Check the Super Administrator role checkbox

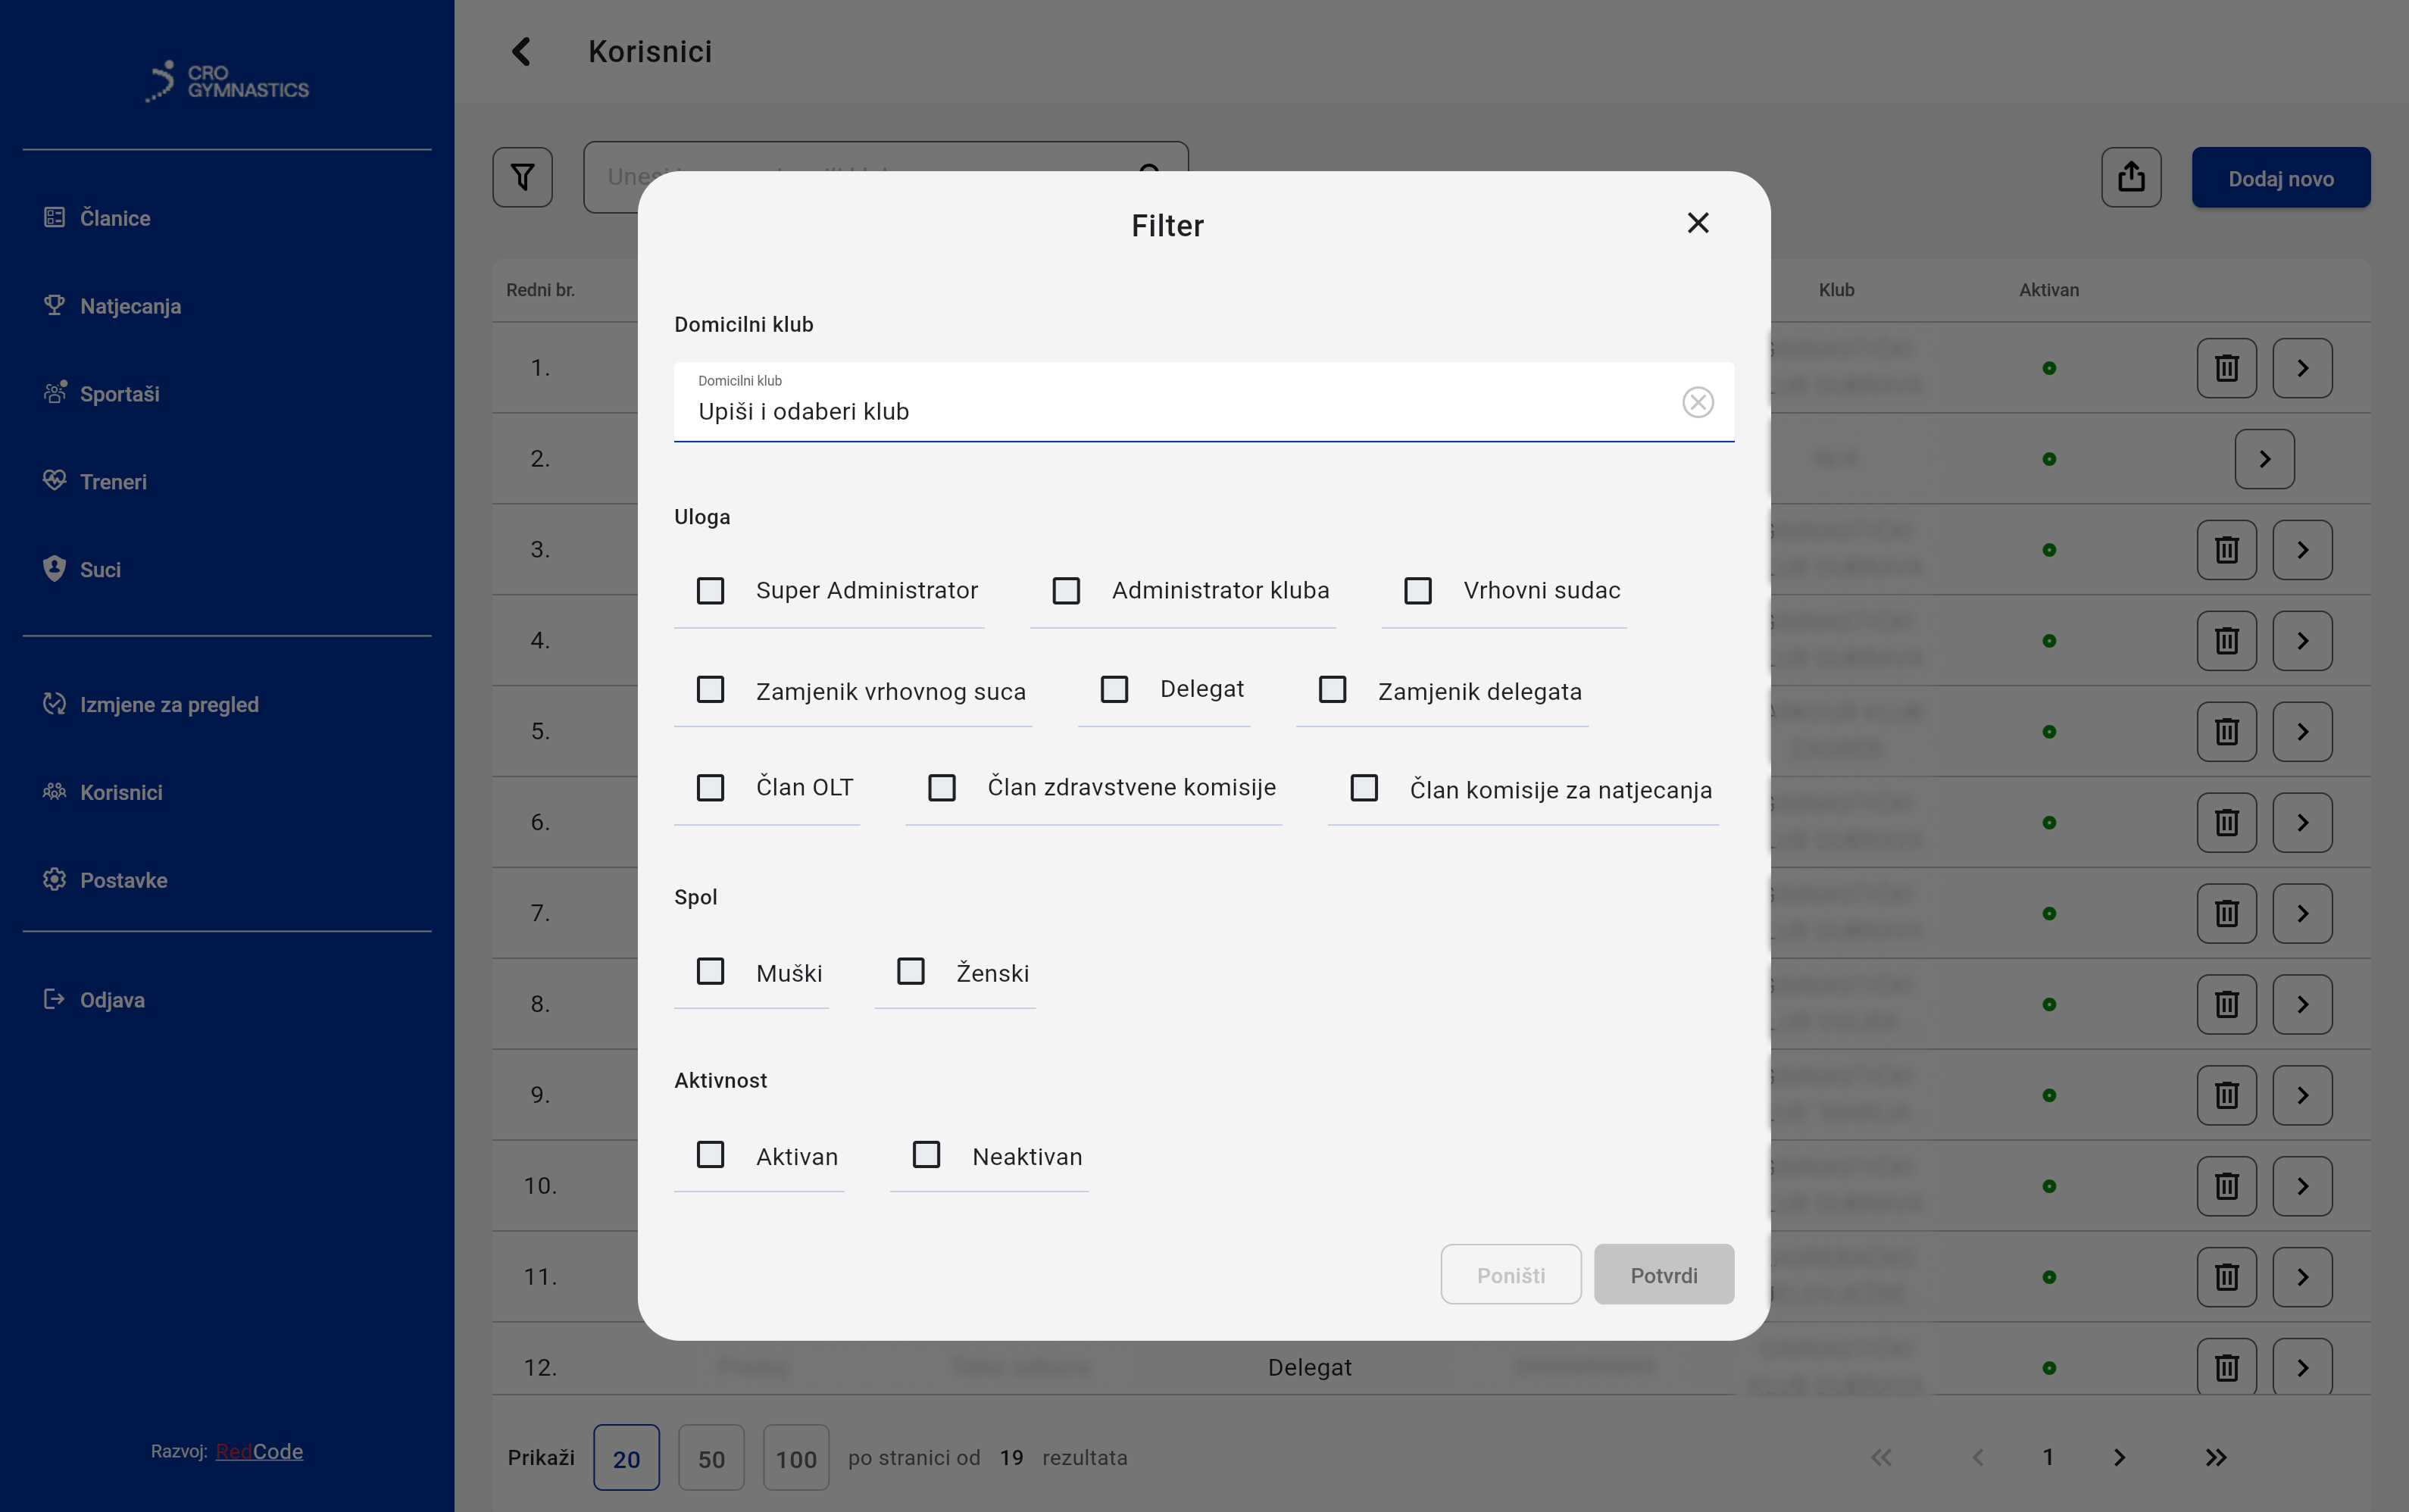710,591
